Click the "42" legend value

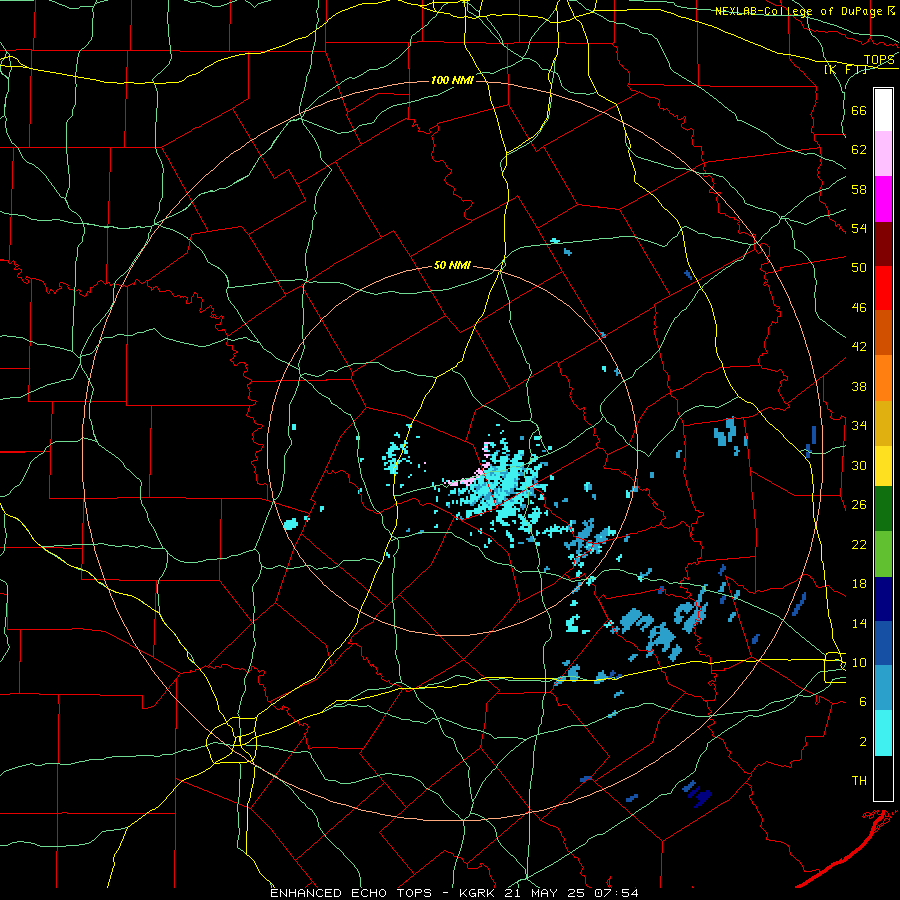coord(859,347)
